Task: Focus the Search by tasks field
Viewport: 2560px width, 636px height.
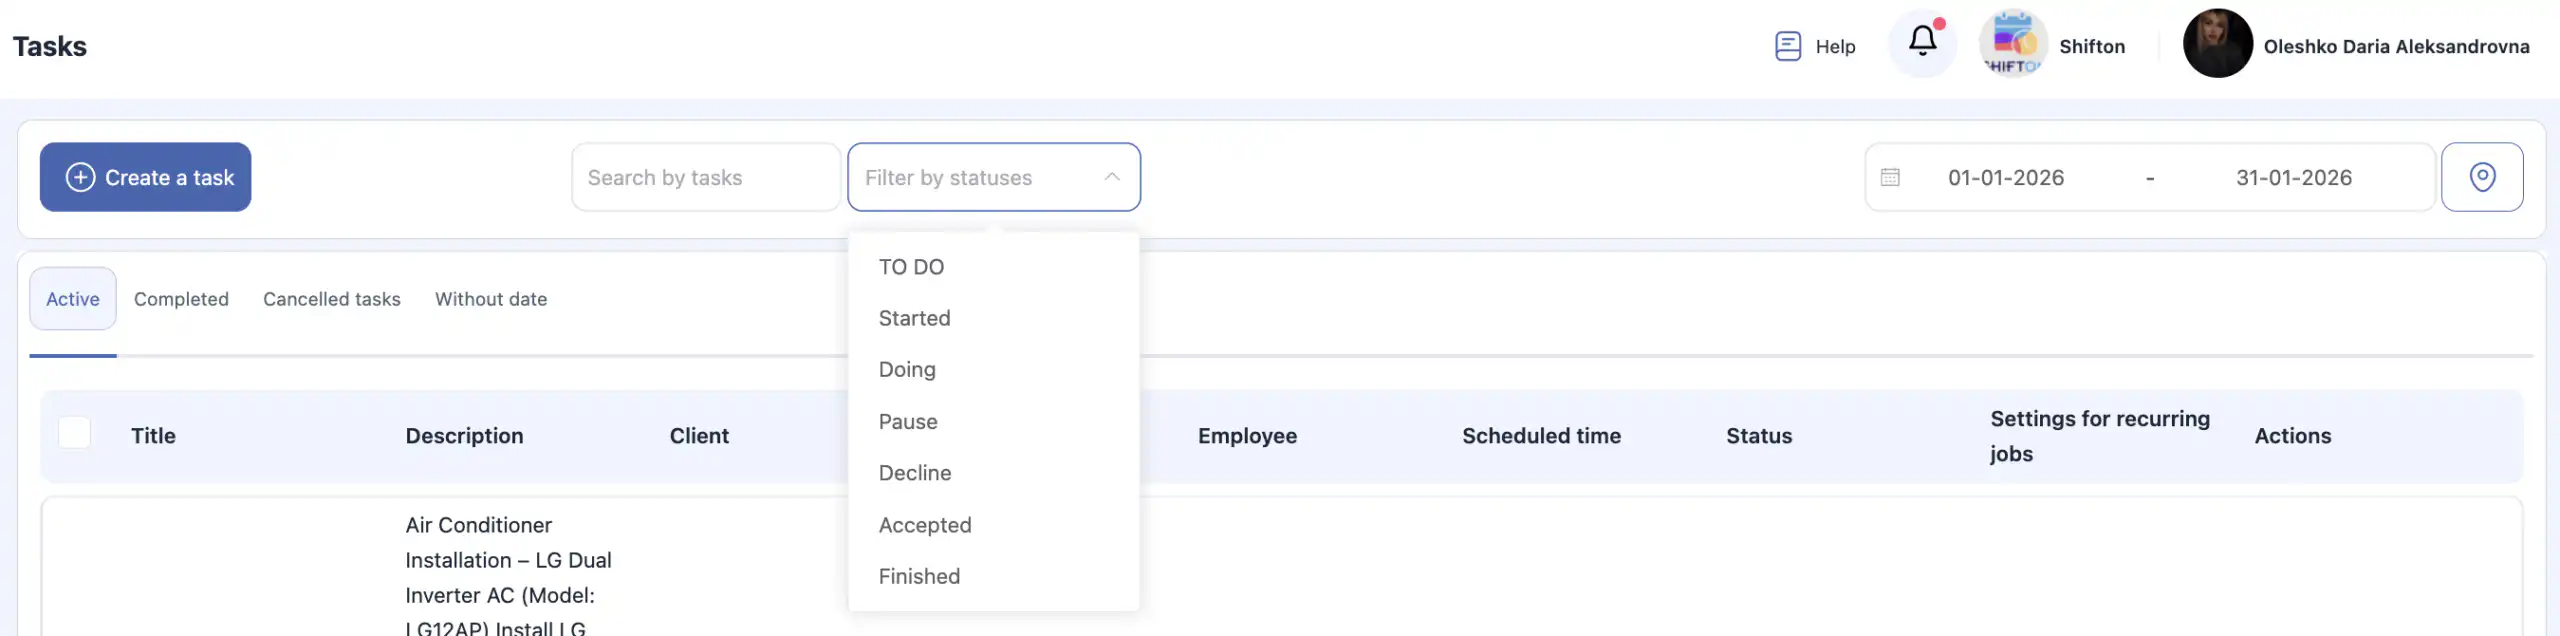Action: coord(705,177)
